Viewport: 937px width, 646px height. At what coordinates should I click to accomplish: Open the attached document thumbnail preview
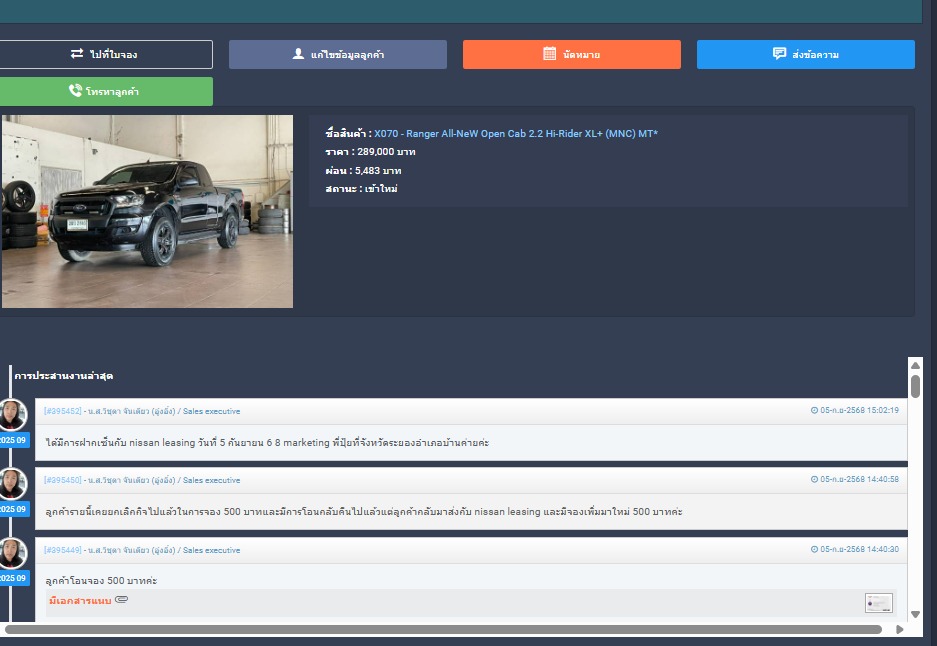[x=878, y=603]
